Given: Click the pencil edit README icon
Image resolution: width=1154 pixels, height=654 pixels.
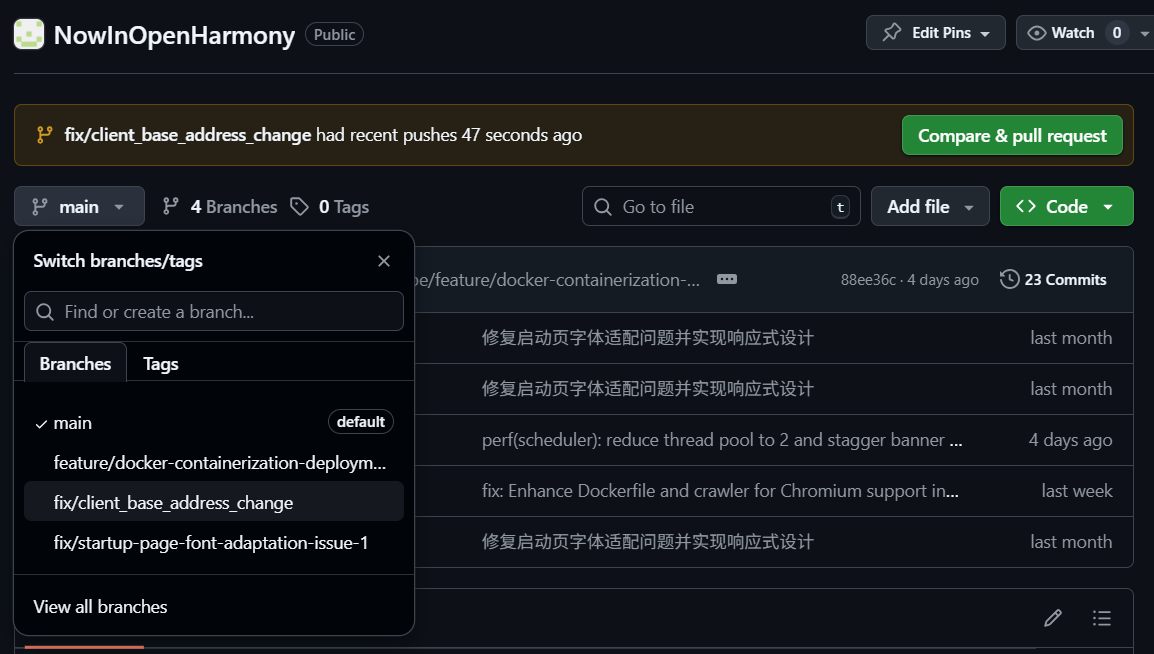Looking at the screenshot, I should point(1052,618).
